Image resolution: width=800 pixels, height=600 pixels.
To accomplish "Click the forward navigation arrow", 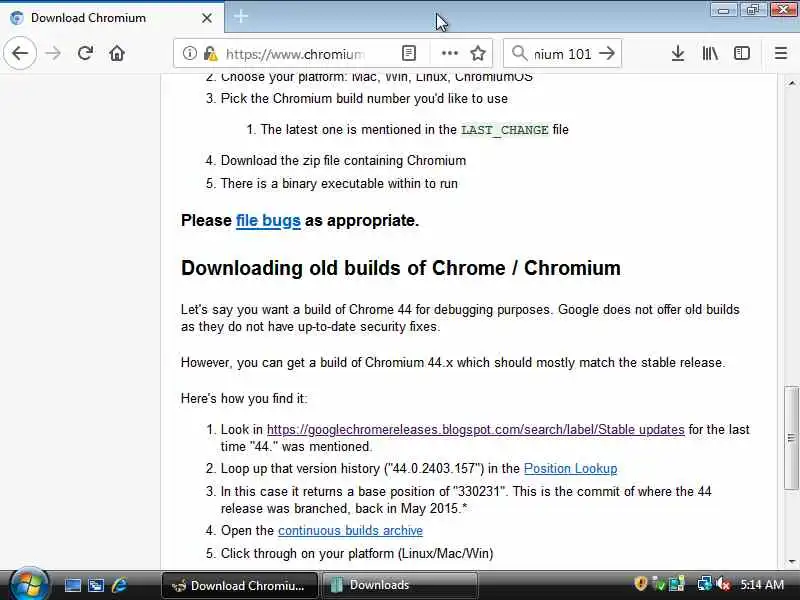I will pos(53,53).
